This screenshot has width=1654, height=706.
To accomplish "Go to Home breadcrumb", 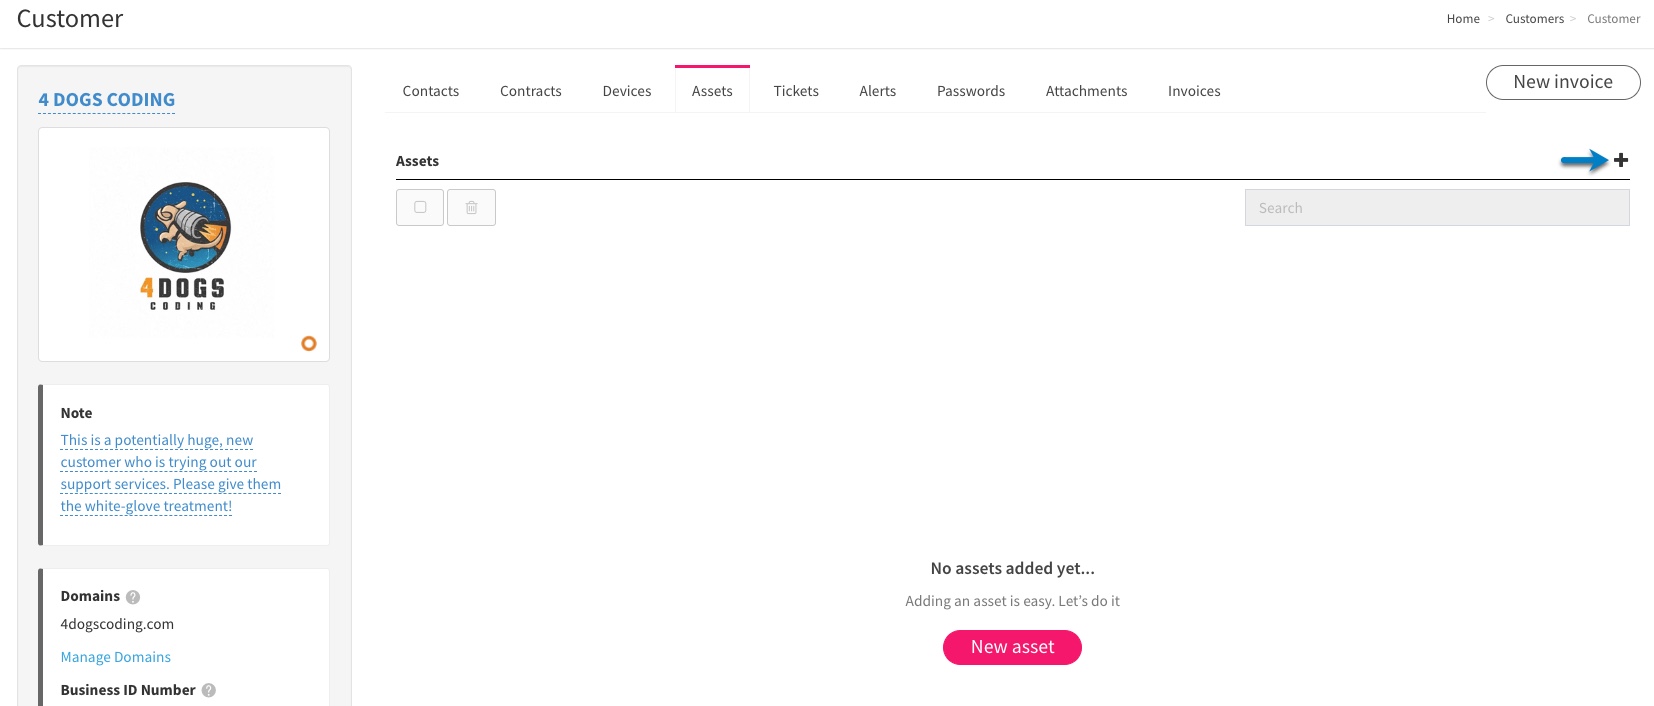I will (x=1463, y=19).
